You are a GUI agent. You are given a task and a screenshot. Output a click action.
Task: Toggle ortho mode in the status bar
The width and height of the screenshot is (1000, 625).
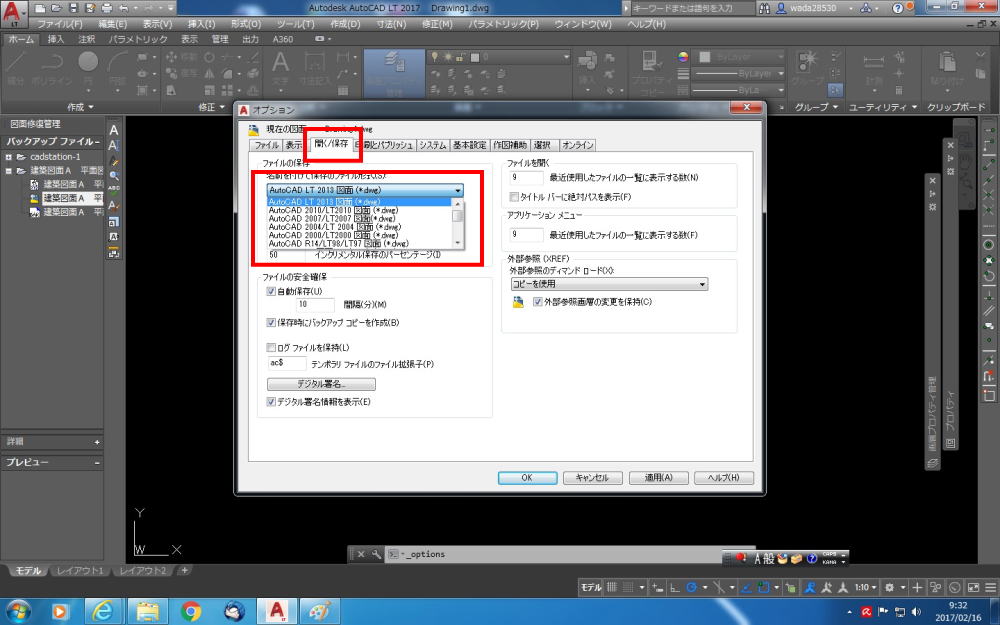point(674,587)
